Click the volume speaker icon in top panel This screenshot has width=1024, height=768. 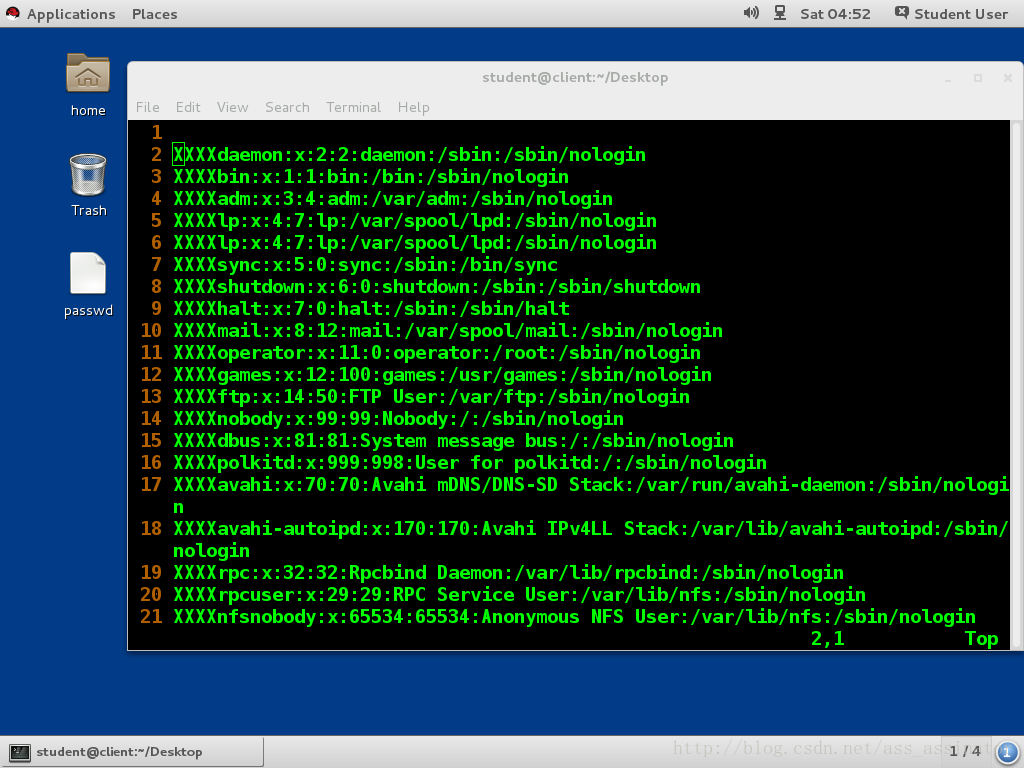pyautogui.click(x=751, y=13)
